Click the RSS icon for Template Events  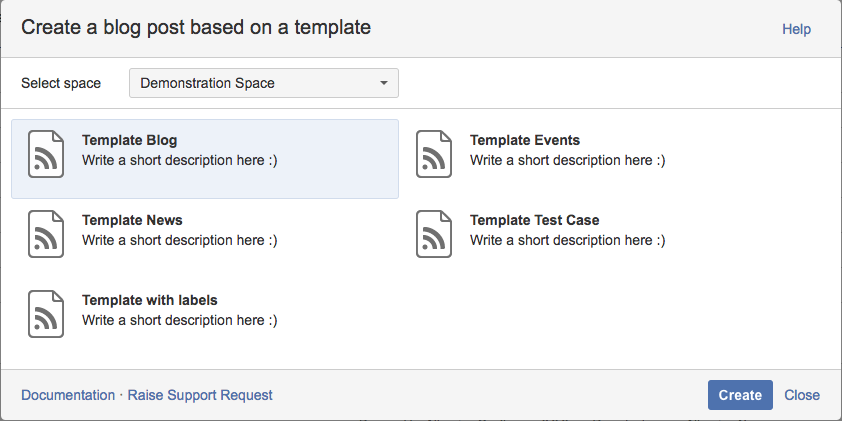(x=433, y=154)
